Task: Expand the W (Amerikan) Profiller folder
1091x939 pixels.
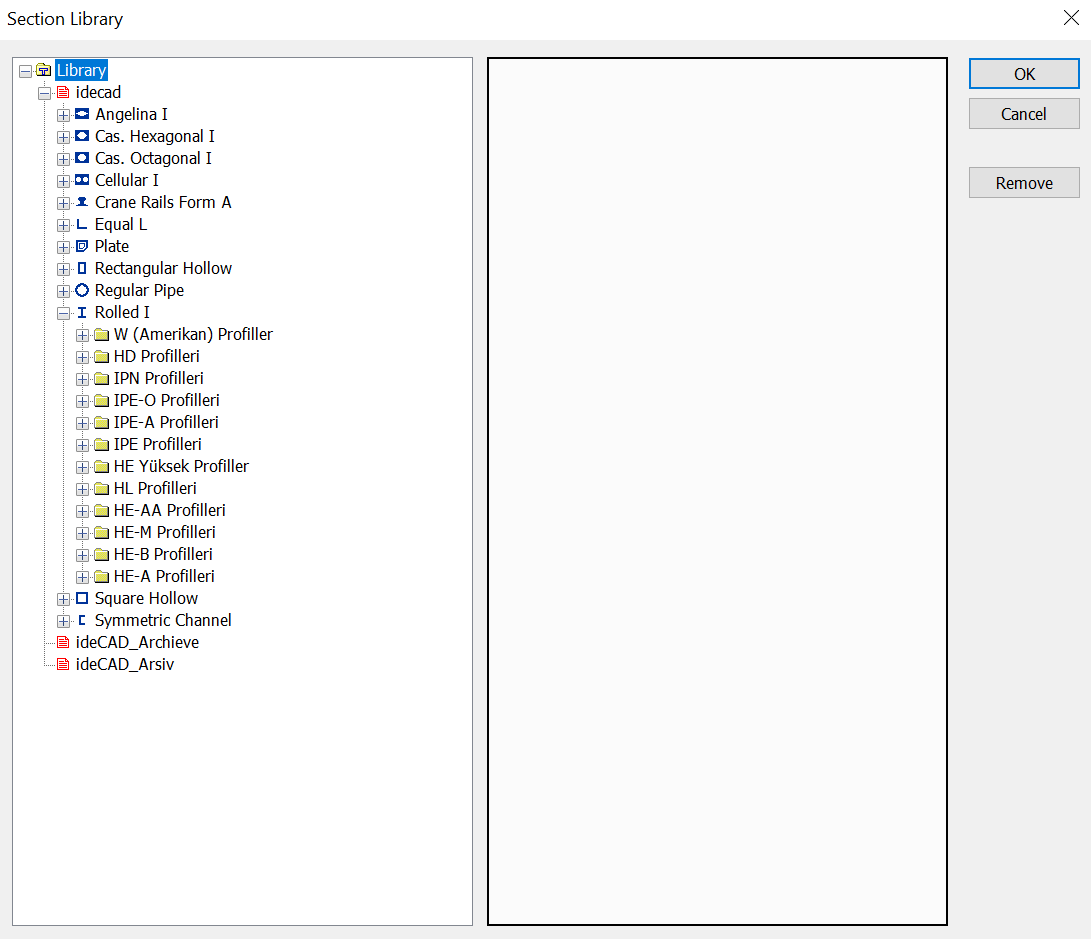Action: click(x=82, y=334)
